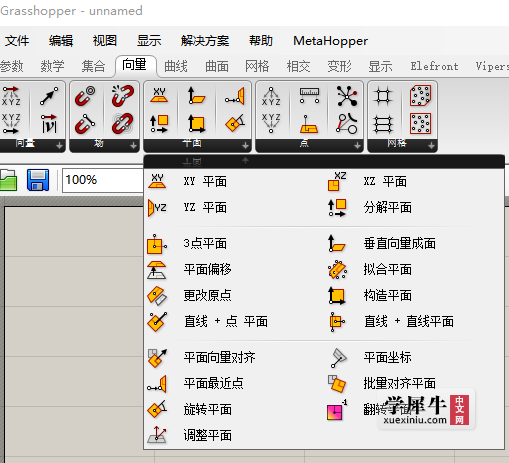Screen dimensions: 509x463
Task: Open the 帮助 menu
Action: (x=261, y=41)
